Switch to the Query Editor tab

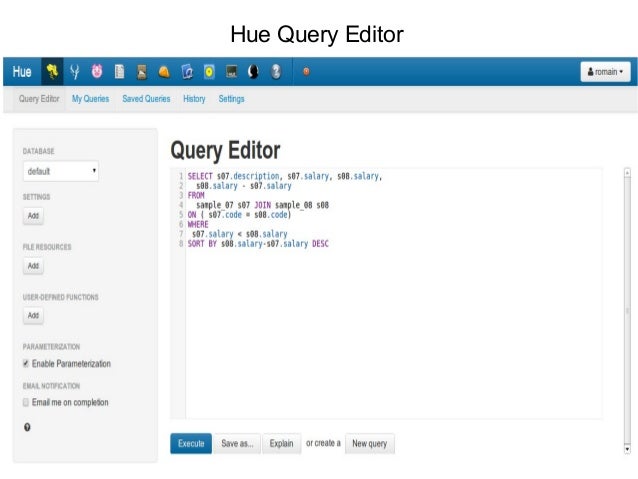(x=39, y=99)
